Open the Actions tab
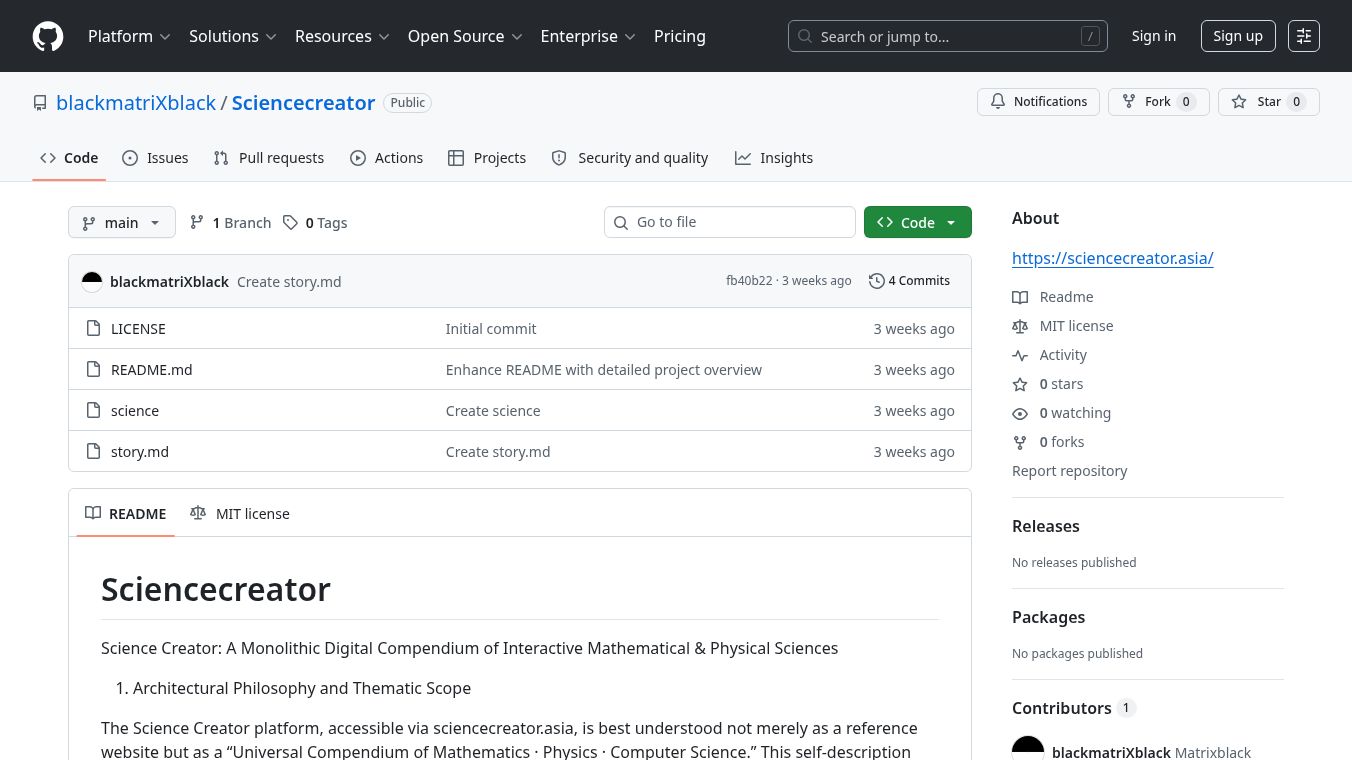The image size is (1352, 760). [387, 158]
